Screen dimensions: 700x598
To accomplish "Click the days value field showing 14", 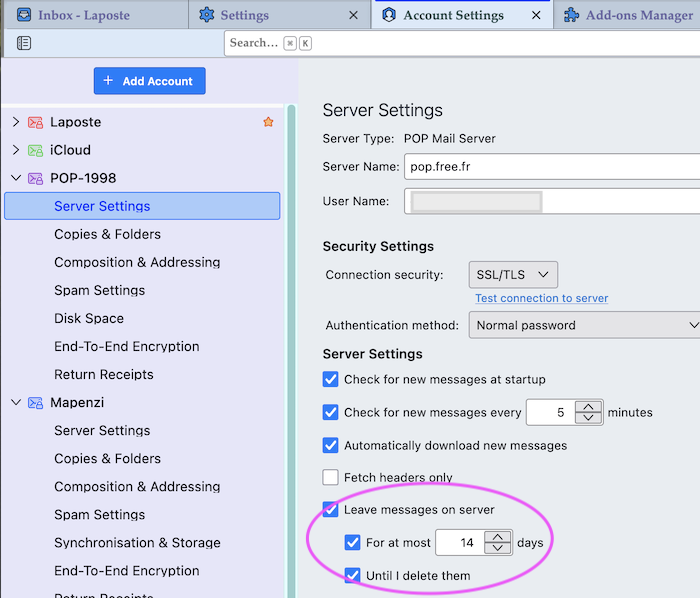I will (x=460, y=543).
